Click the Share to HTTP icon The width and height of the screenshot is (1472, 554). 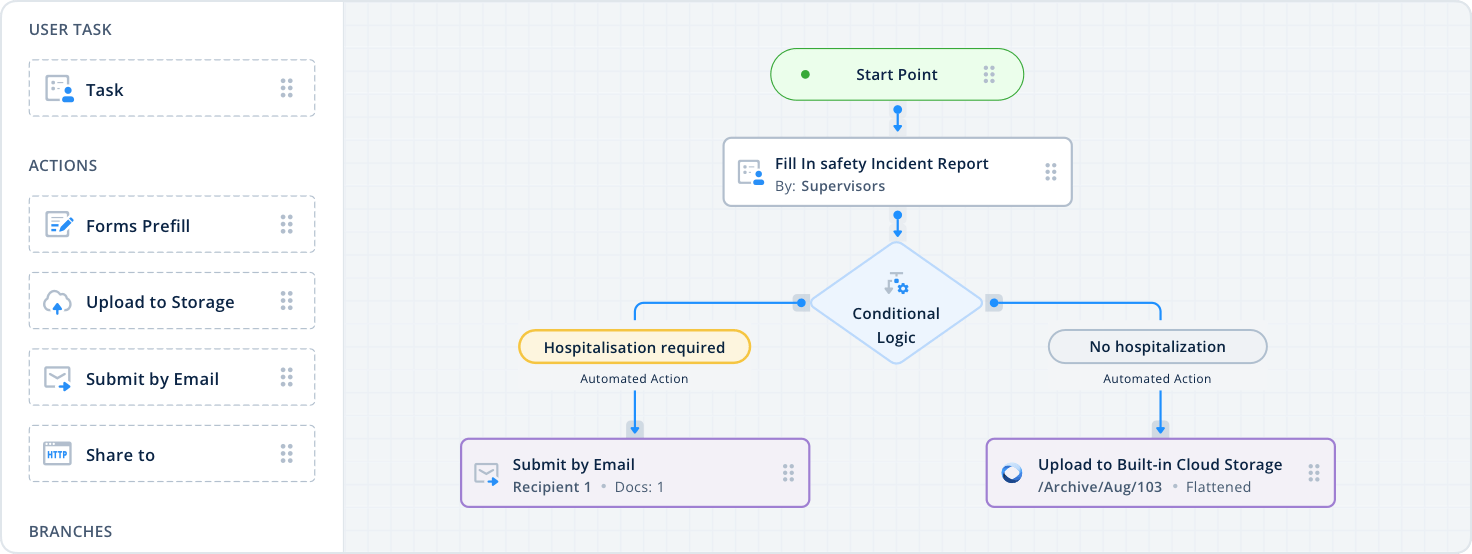[58, 455]
